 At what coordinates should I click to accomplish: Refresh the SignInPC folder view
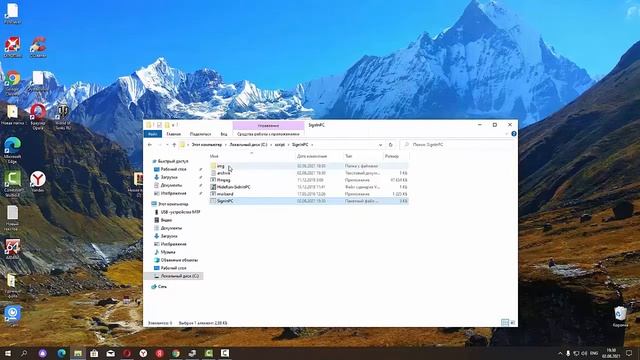pyautogui.click(x=391, y=145)
